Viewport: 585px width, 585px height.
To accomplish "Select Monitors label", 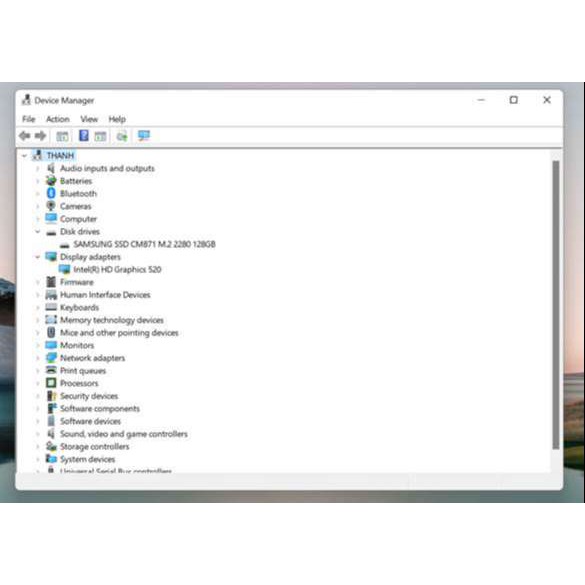I will (77, 345).
